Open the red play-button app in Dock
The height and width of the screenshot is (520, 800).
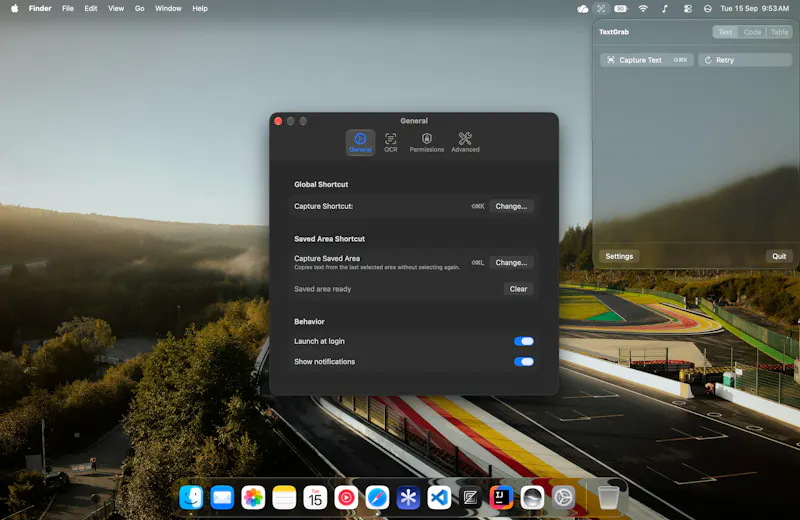tap(346, 498)
